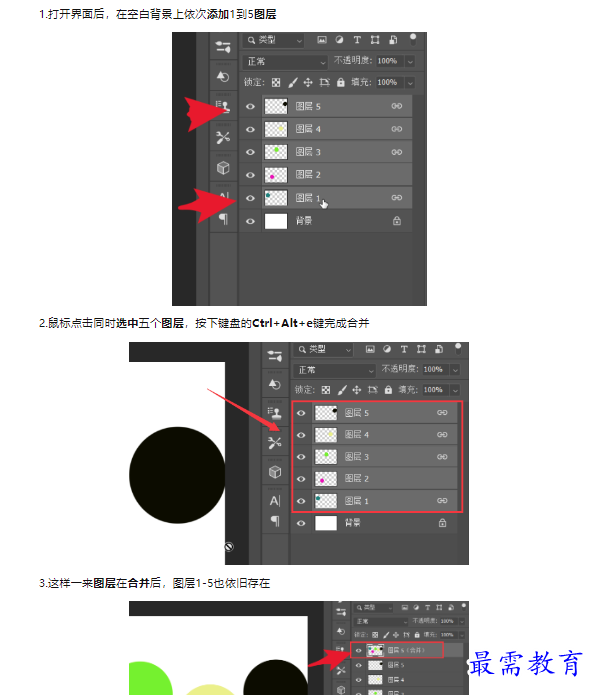The height and width of the screenshot is (695, 591).
Task: Toggle layer filtering switch in step 1 screenshot
Action: (413, 39)
